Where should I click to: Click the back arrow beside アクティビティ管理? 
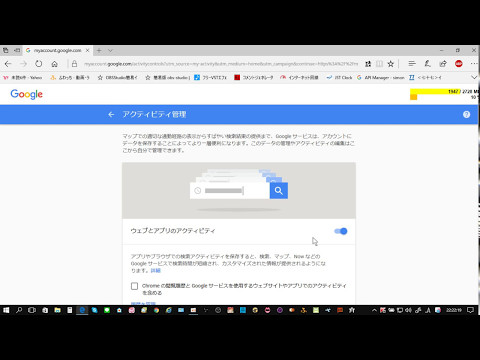[x=111, y=115]
